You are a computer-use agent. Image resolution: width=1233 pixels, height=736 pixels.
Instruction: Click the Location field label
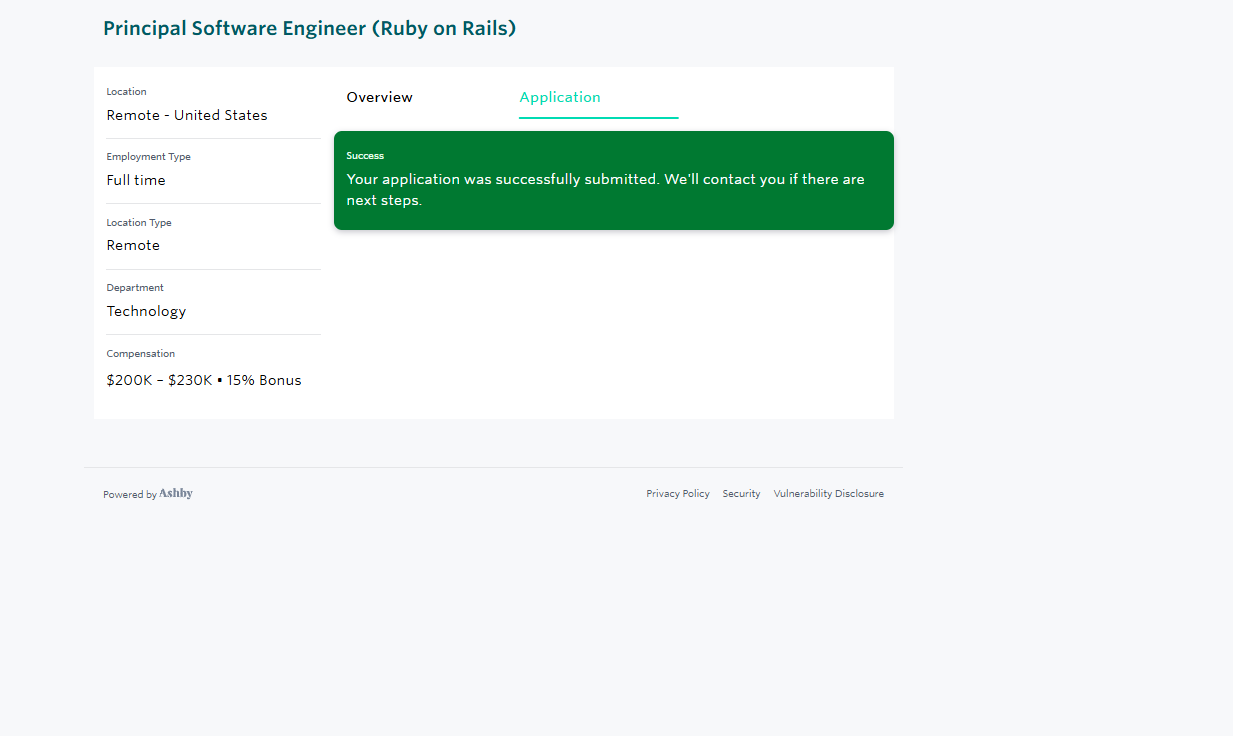click(x=126, y=92)
